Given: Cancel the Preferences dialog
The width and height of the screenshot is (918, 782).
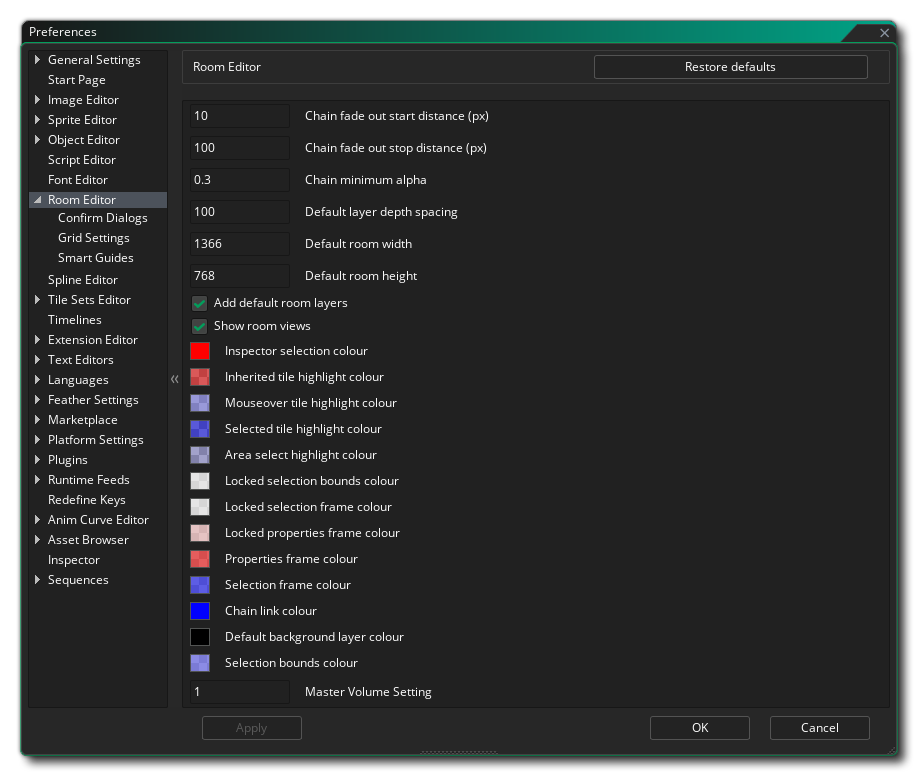Looking at the screenshot, I should (x=820, y=728).
